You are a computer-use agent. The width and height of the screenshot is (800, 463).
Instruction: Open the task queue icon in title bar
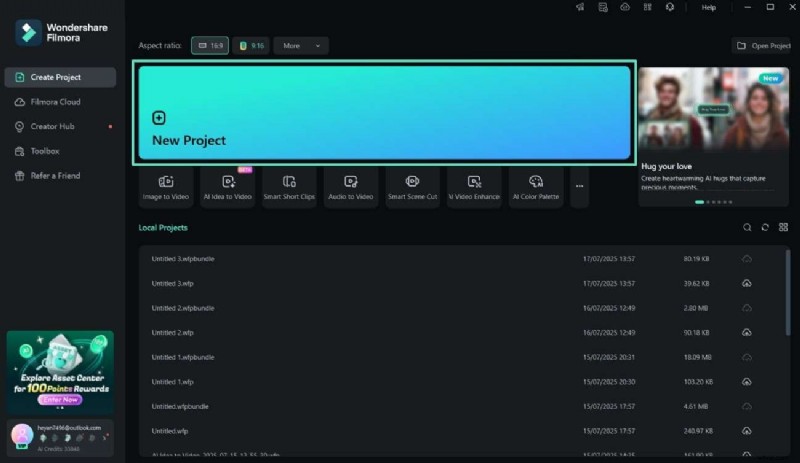point(603,7)
